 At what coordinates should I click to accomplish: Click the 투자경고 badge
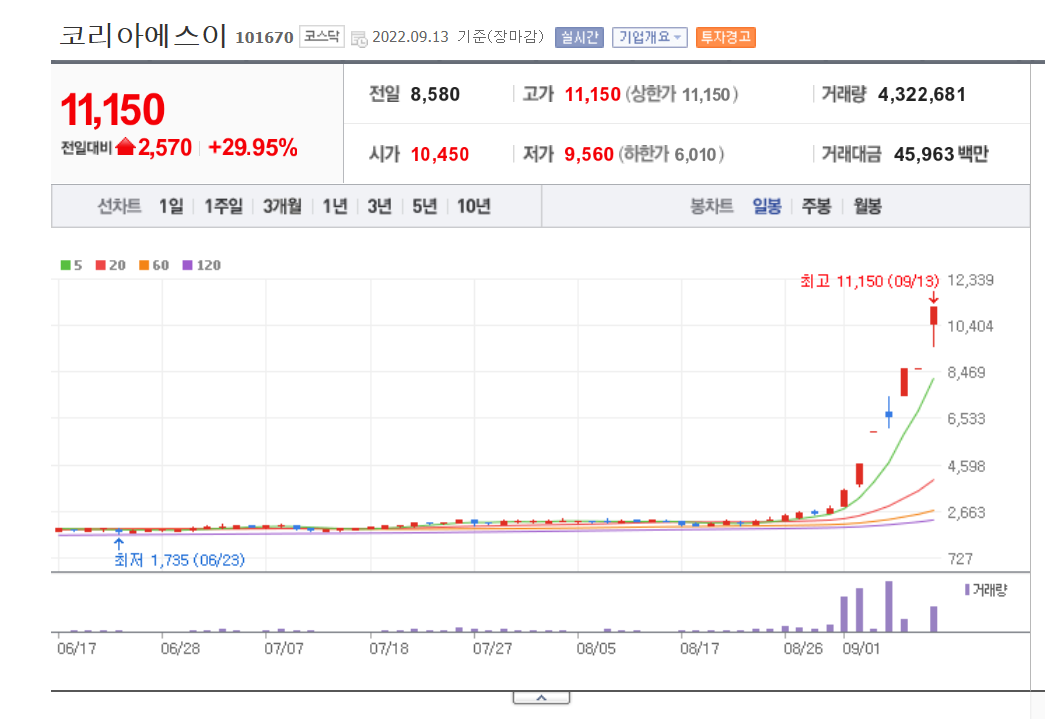pyautogui.click(x=726, y=37)
